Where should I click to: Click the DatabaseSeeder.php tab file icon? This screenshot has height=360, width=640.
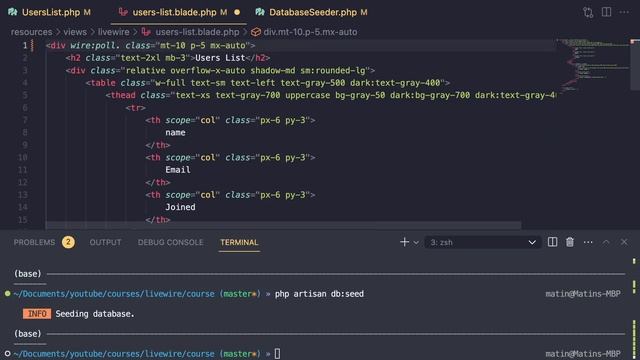click(260, 12)
